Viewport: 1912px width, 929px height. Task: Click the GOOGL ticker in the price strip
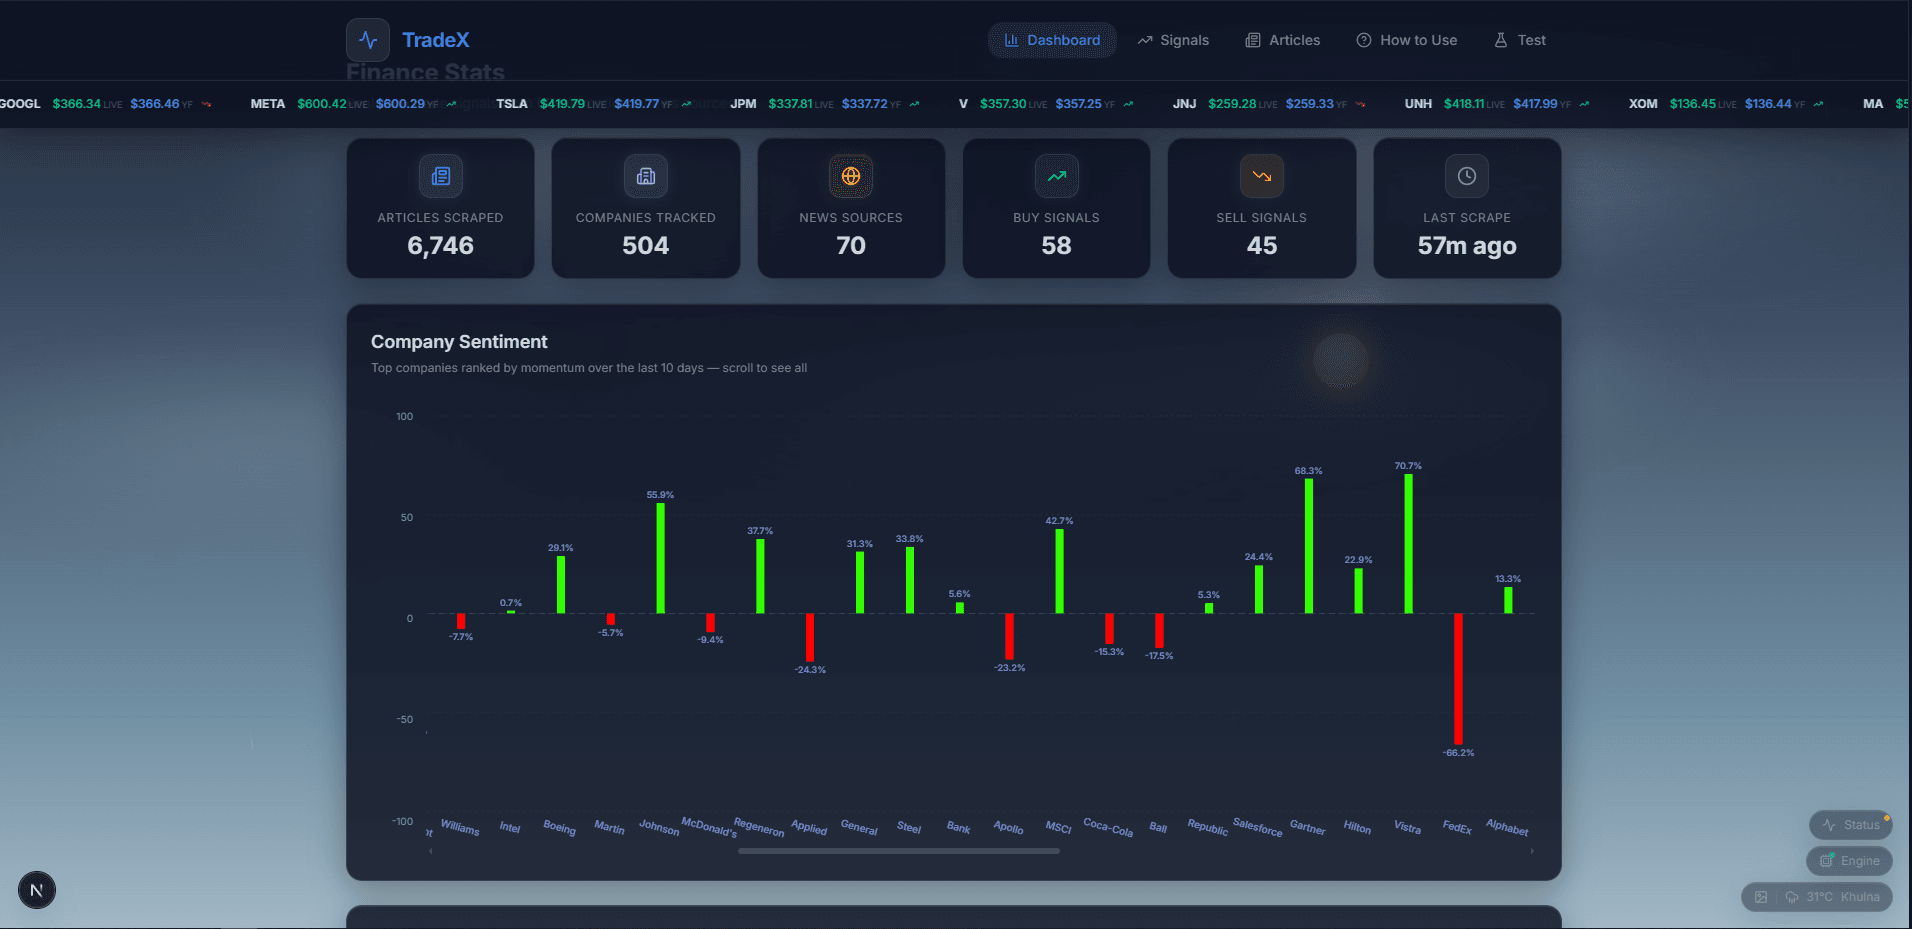[x=20, y=104]
